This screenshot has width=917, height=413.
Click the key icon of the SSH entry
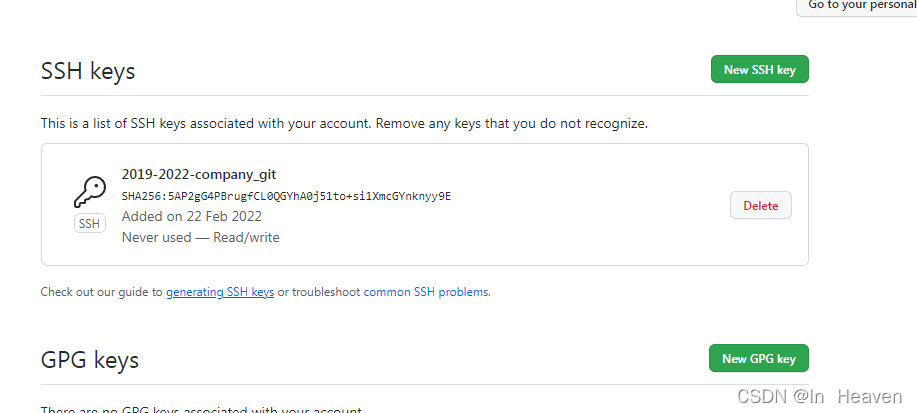pyautogui.click(x=89, y=192)
